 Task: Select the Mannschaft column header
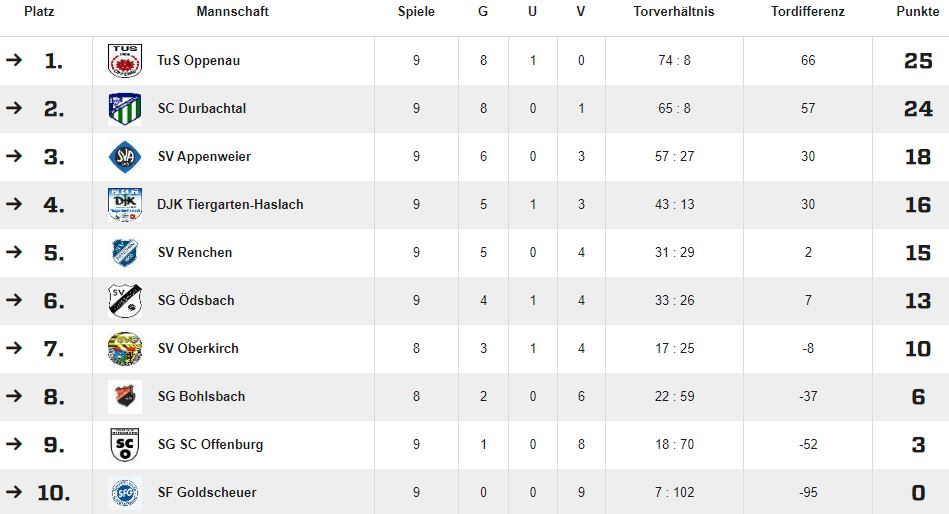(232, 11)
